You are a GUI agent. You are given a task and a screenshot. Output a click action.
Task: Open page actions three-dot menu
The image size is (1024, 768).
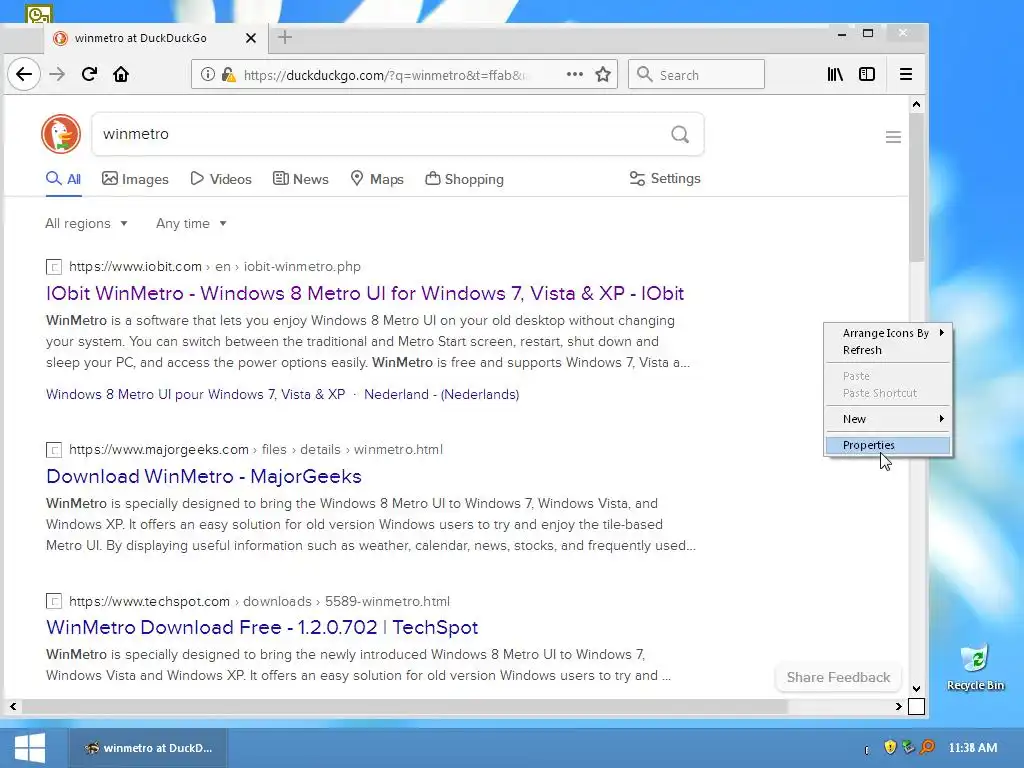coord(575,74)
